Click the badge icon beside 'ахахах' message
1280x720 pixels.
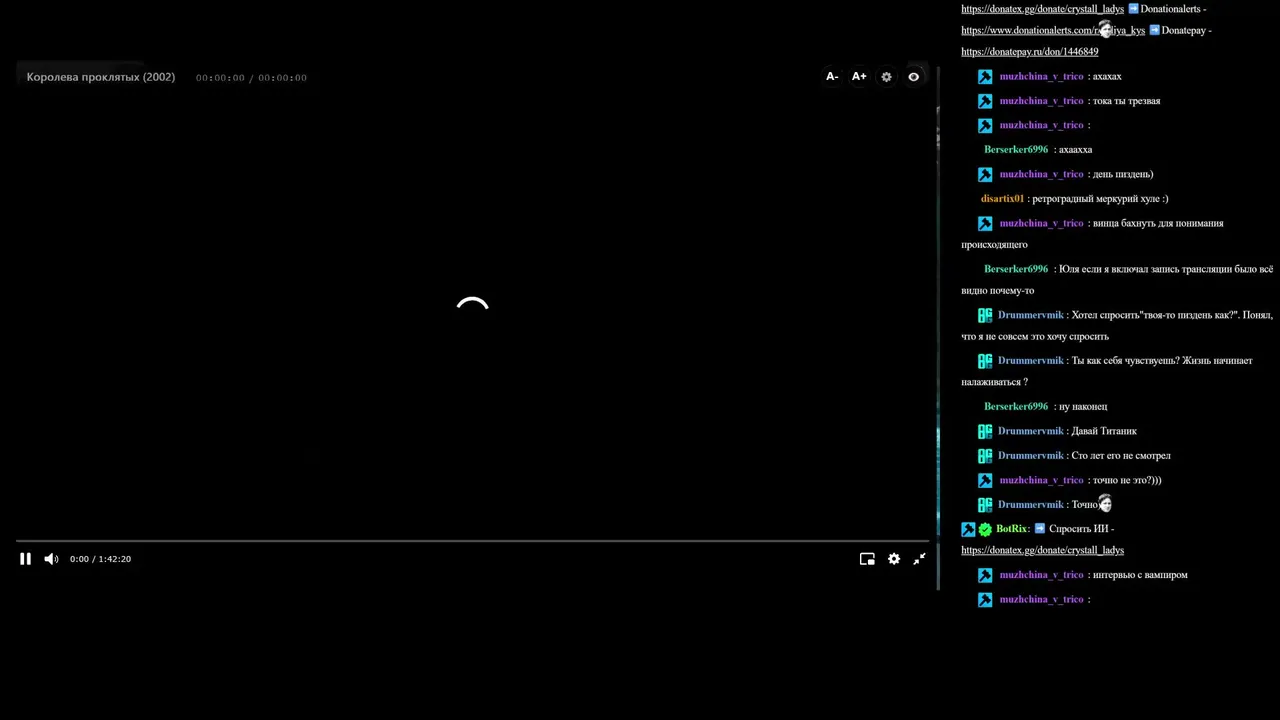pyautogui.click(x=985, y=76)
